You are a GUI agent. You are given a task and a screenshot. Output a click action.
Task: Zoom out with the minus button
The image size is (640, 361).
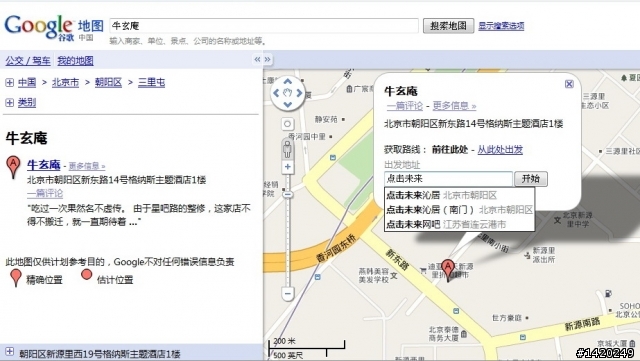[288, 294]
